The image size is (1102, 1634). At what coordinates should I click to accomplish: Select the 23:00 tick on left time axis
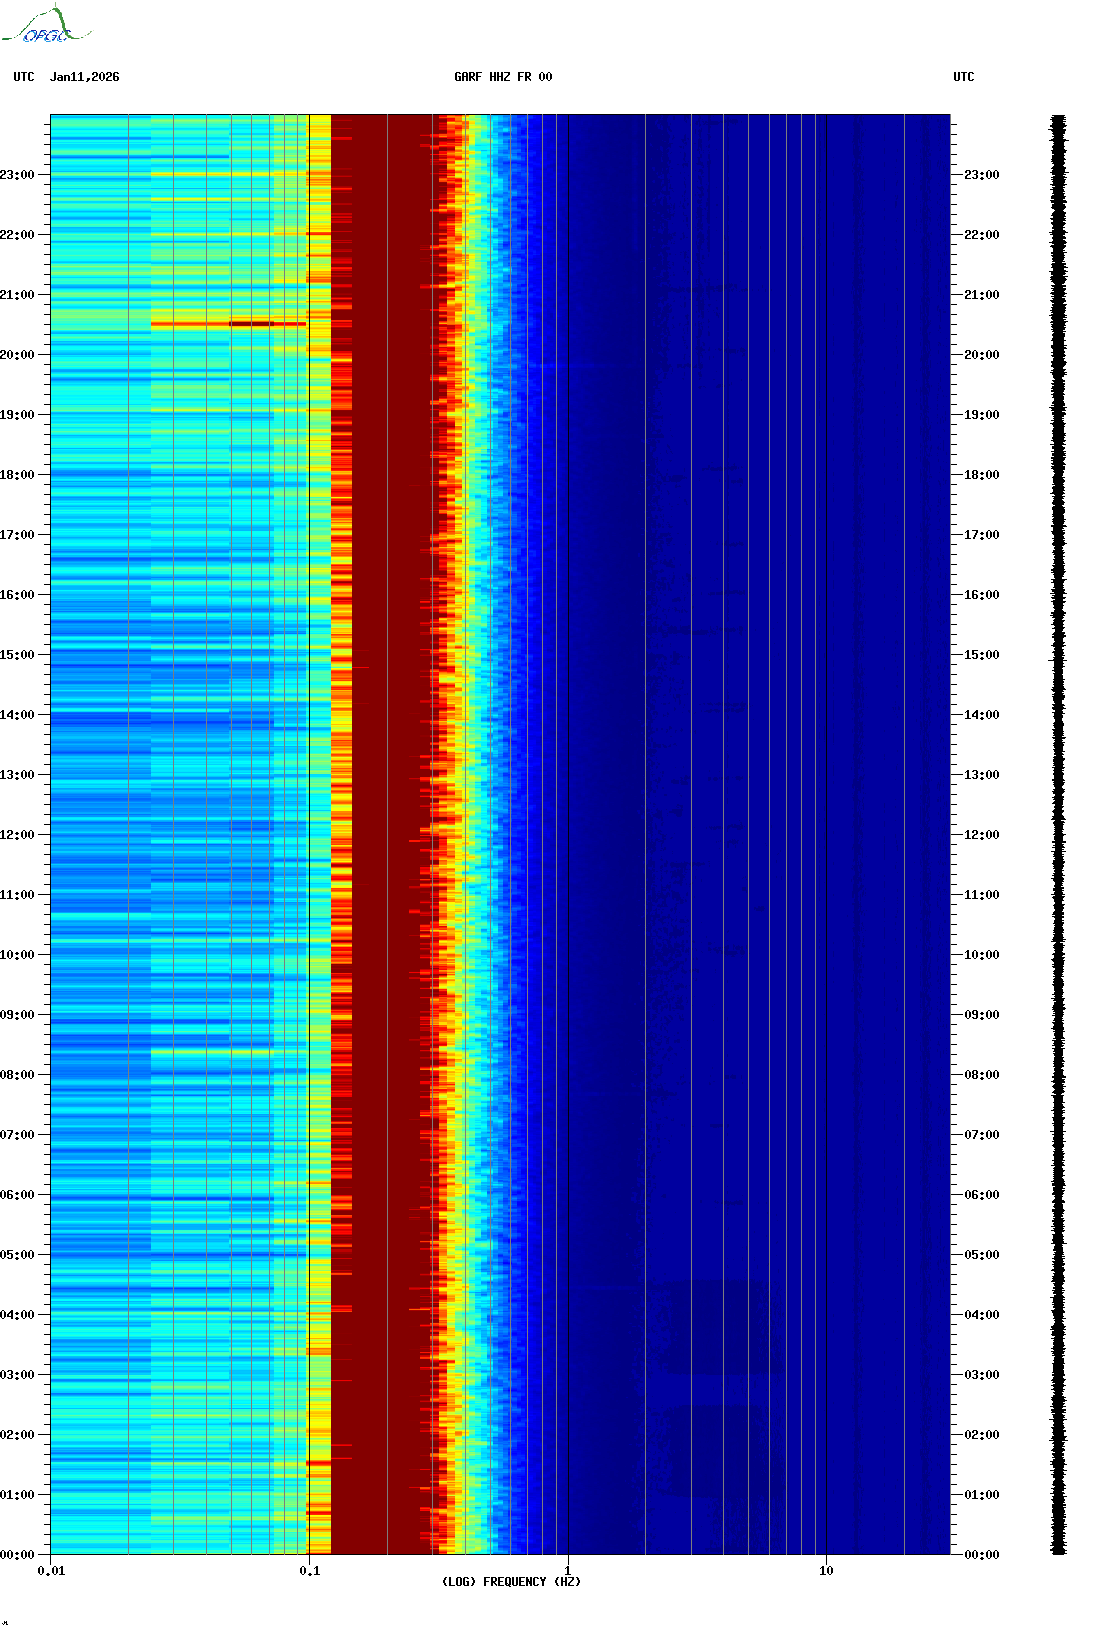pos(18,175)
